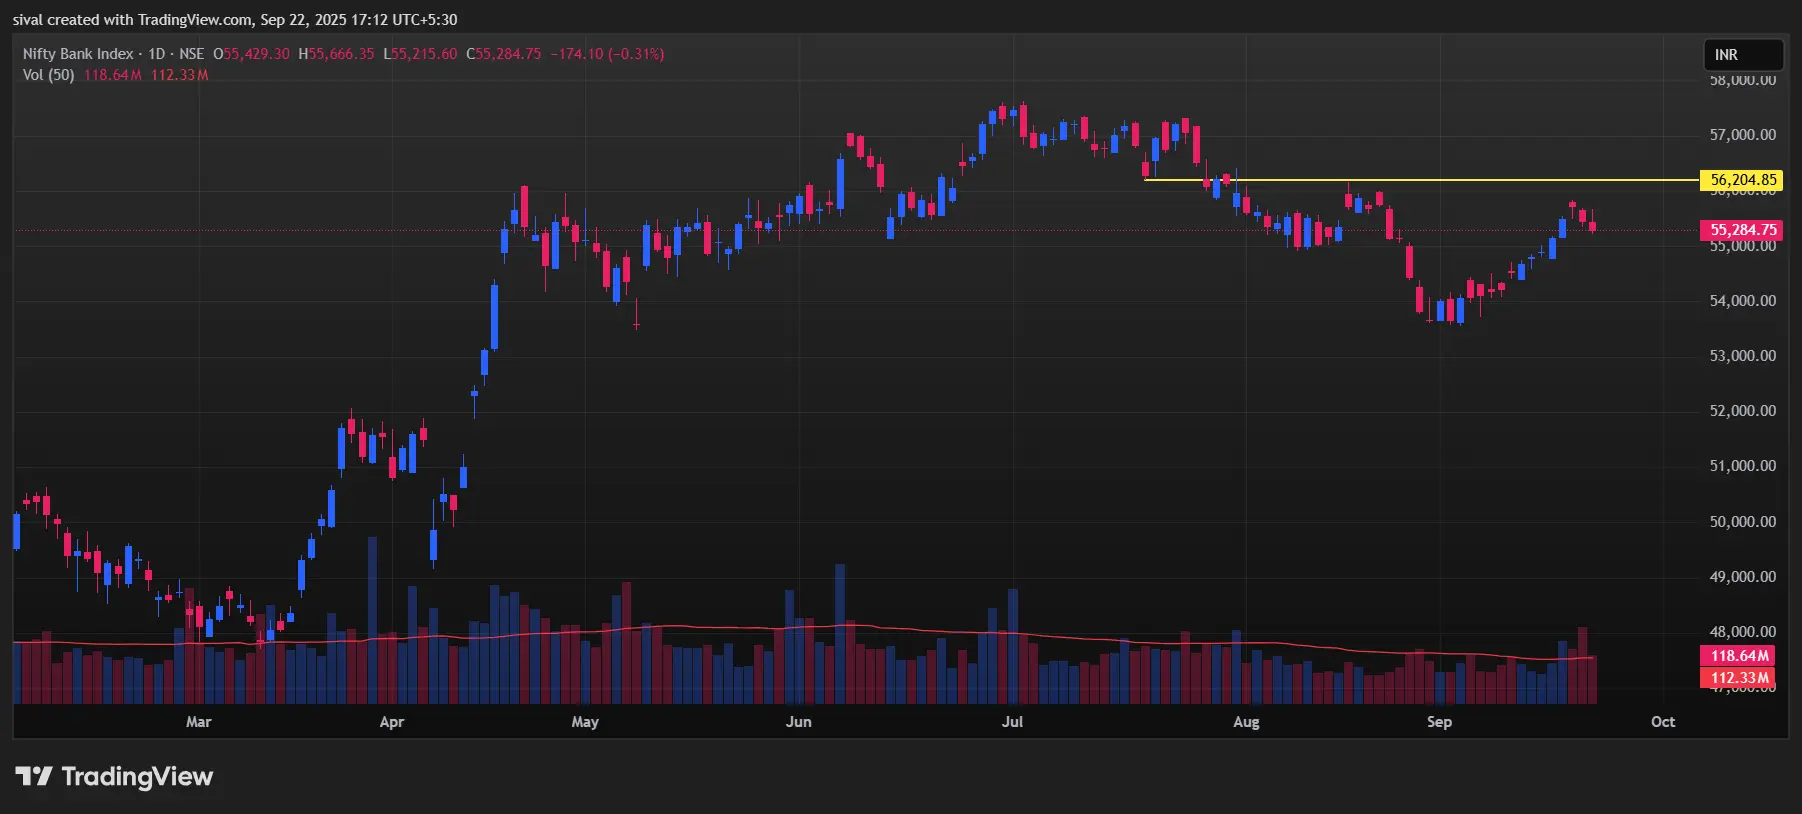Click the Oct label on time axis
Image resolution: width=1802 pixels, height=814 pixels.
click(1663, 722)
